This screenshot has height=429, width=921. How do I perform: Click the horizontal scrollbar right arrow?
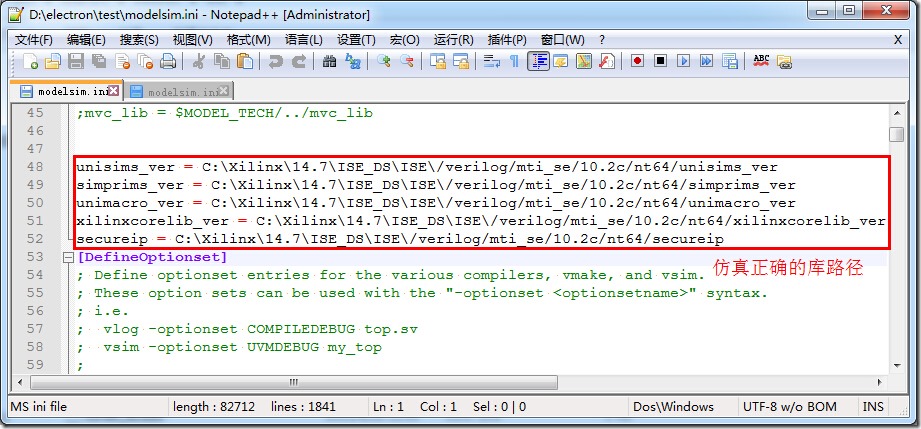click(x=879, y=383)
